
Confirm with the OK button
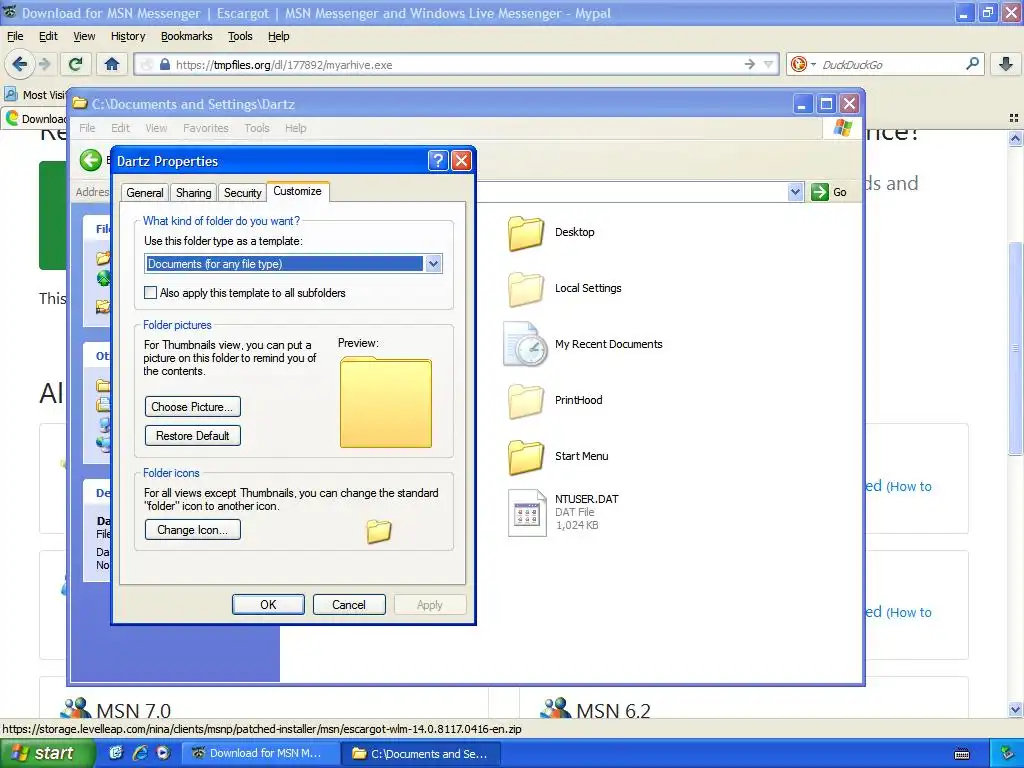click(x=268, y=605)
